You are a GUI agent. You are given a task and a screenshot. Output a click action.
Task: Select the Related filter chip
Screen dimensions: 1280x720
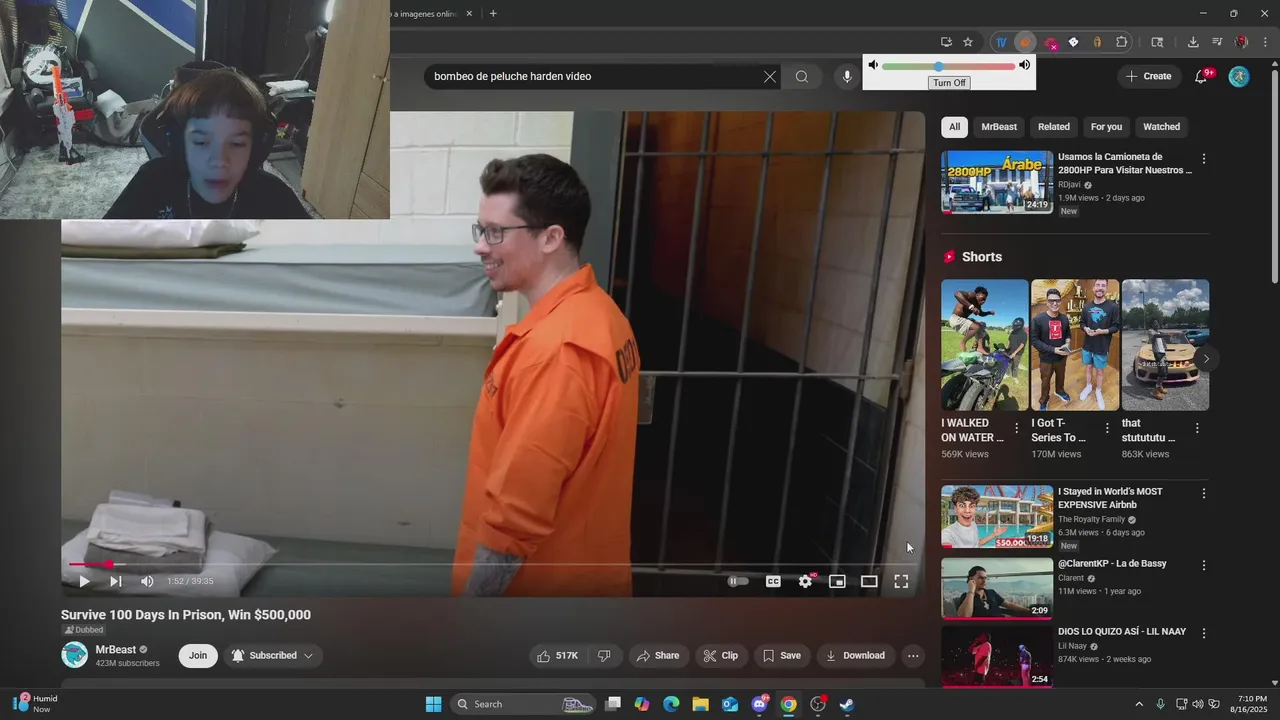coord(1054,127)
